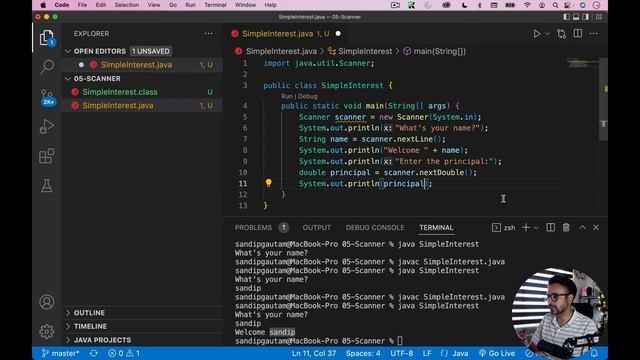This screenshot has height=360, width=640.
Task: Open the Run and Debug view
Action: 47,127
